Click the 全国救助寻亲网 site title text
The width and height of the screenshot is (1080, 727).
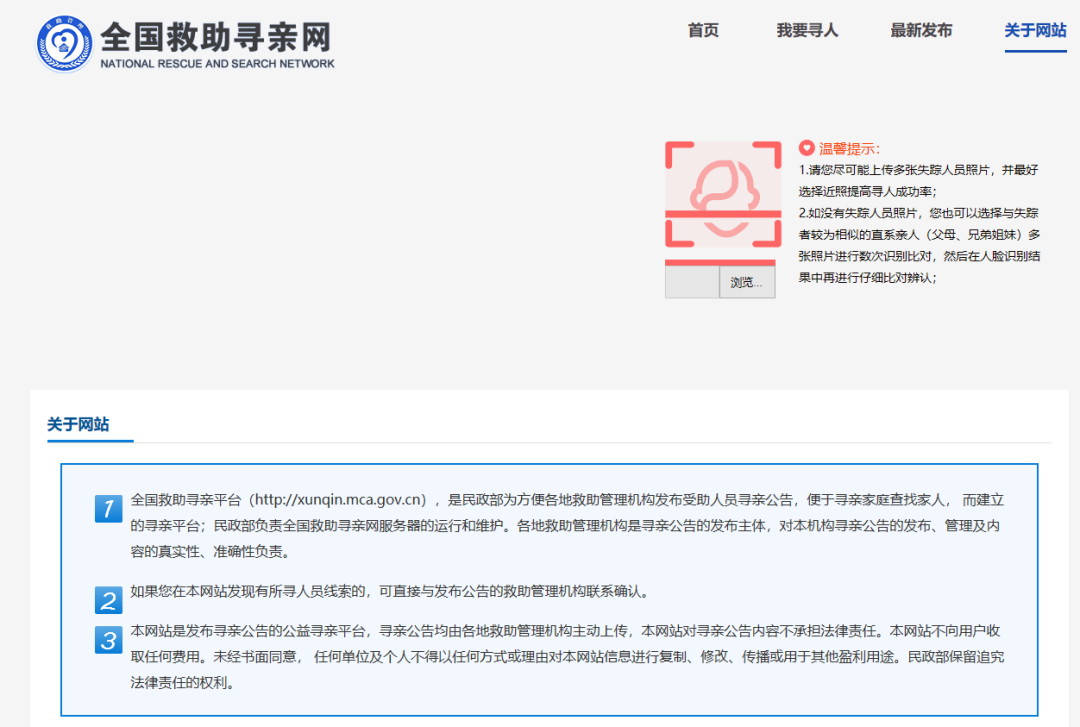[x=216, y=37]
